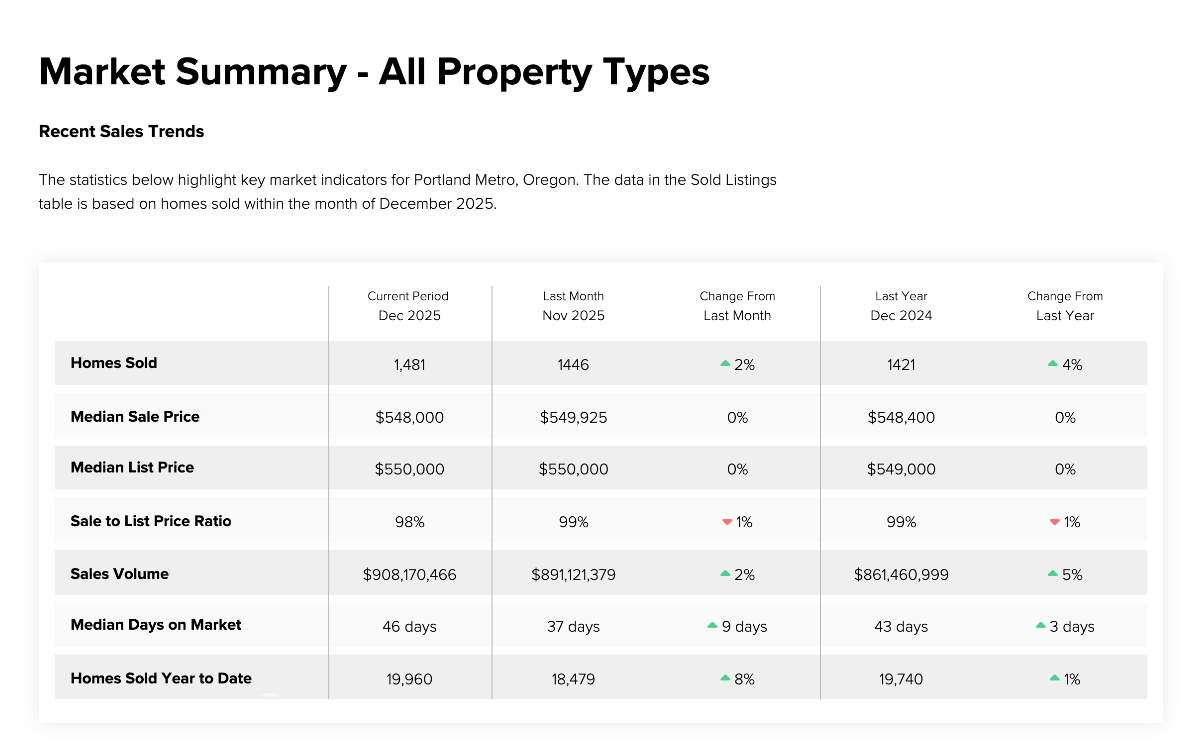Click green up arrow beside Year to Date 8%

[725, 678]
